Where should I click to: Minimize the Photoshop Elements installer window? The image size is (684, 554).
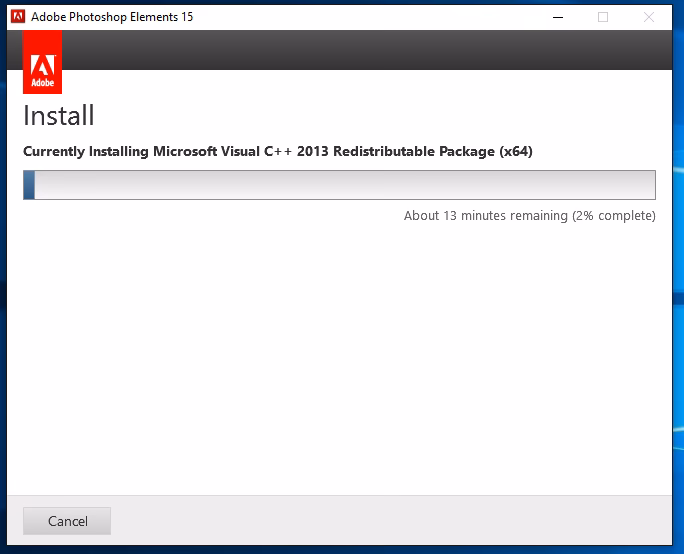pos(556,17)
